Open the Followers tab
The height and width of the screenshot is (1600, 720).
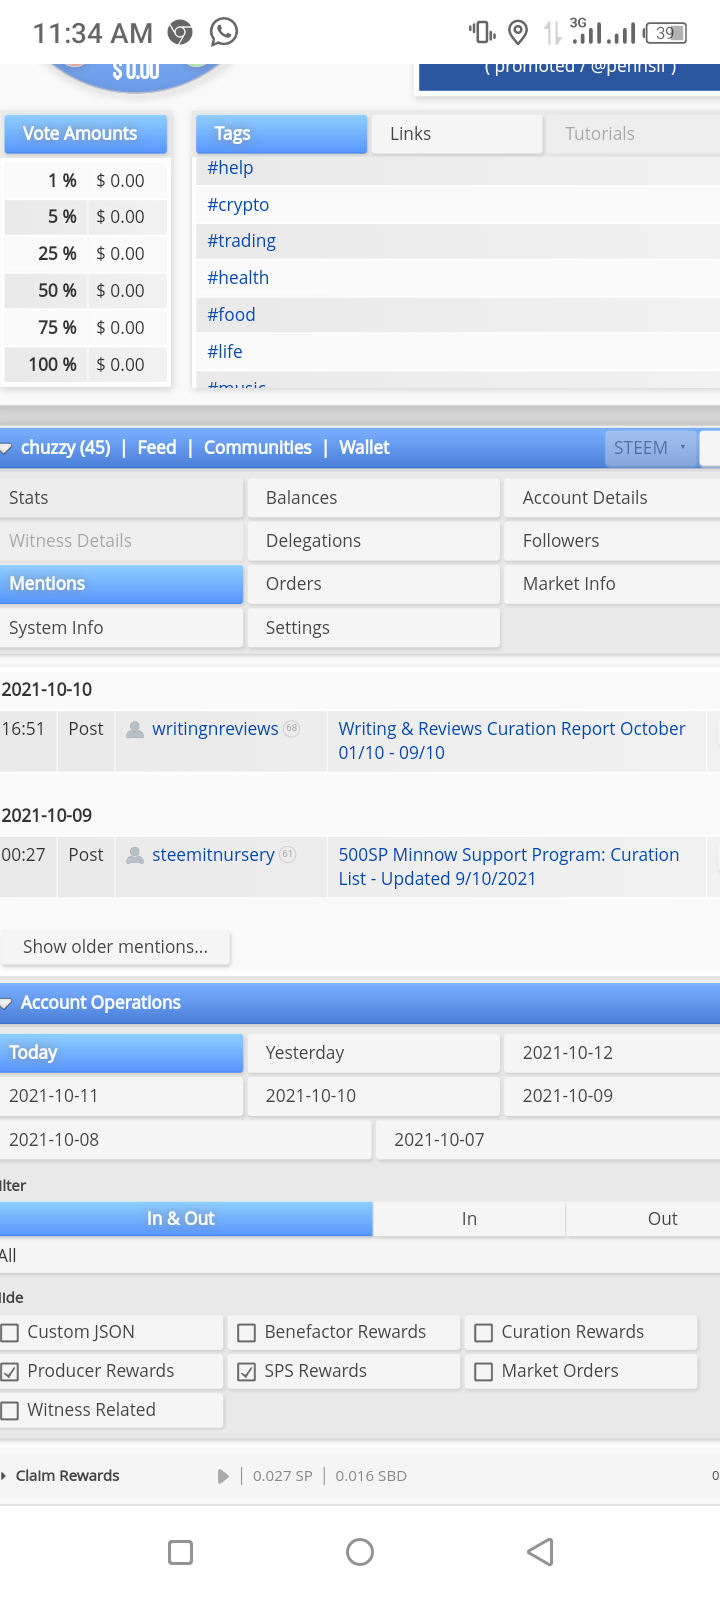pyautogui.click(x=612, y=541)
